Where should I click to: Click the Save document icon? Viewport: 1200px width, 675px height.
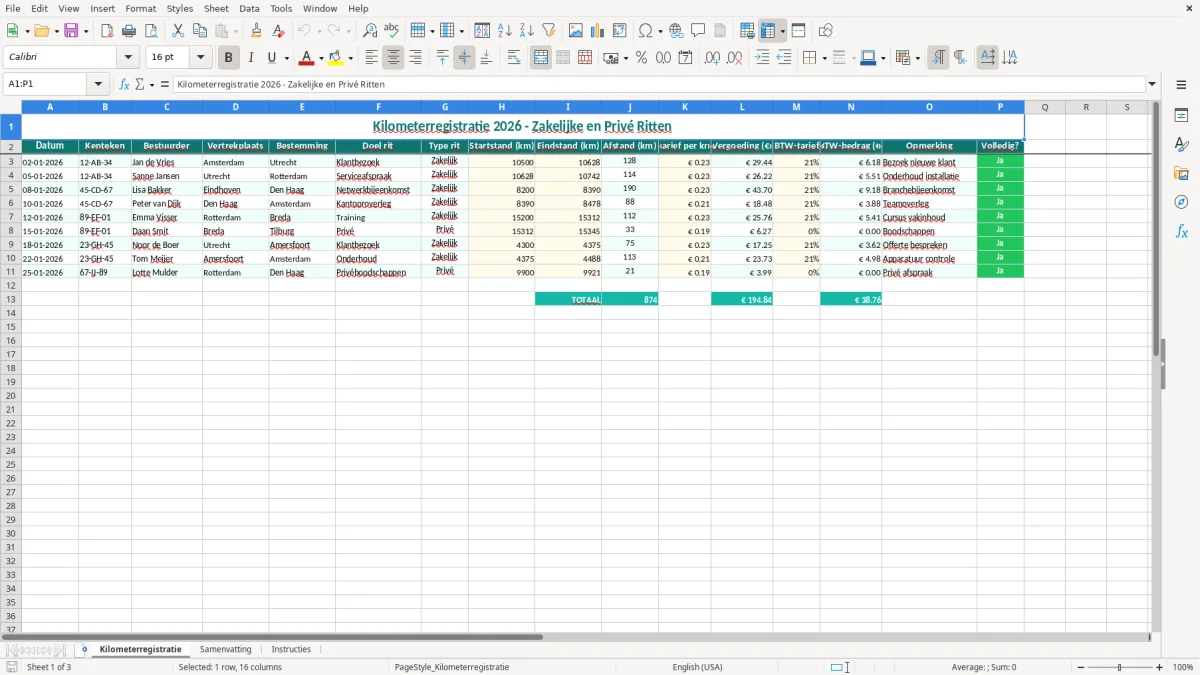71,31
